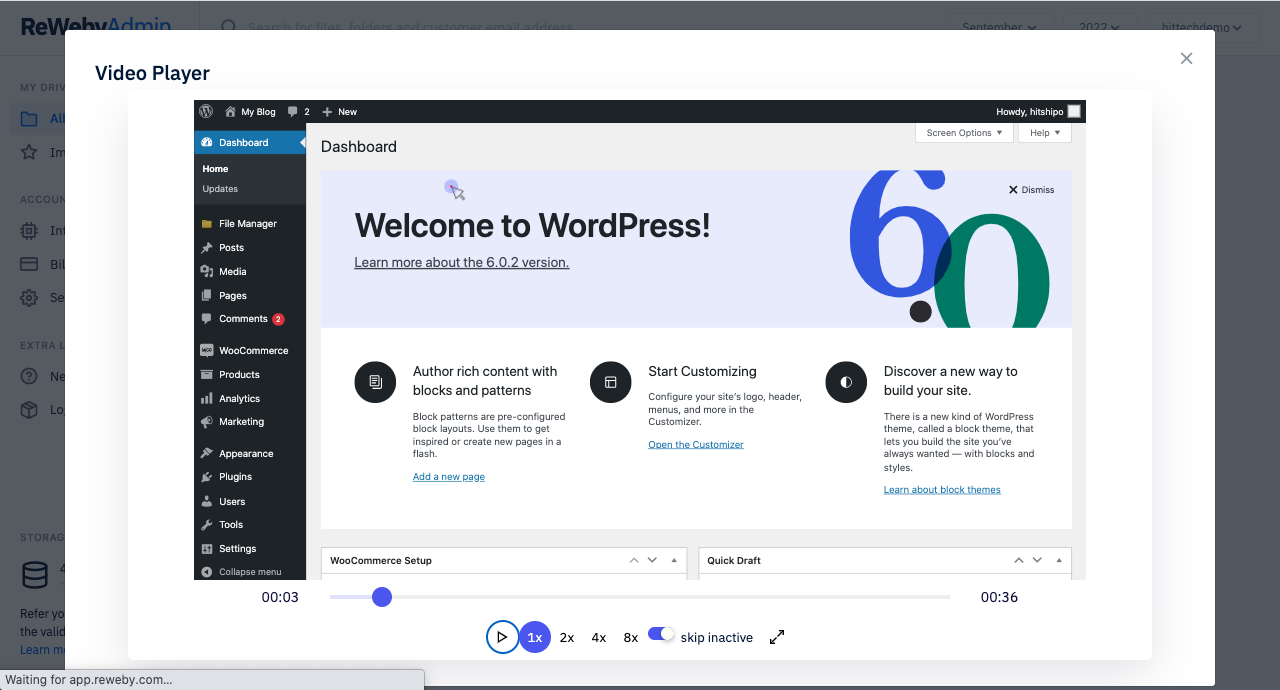Click the Collapse menu arrow icon
The image size is (1280, 690).
(x=207, y=572)
